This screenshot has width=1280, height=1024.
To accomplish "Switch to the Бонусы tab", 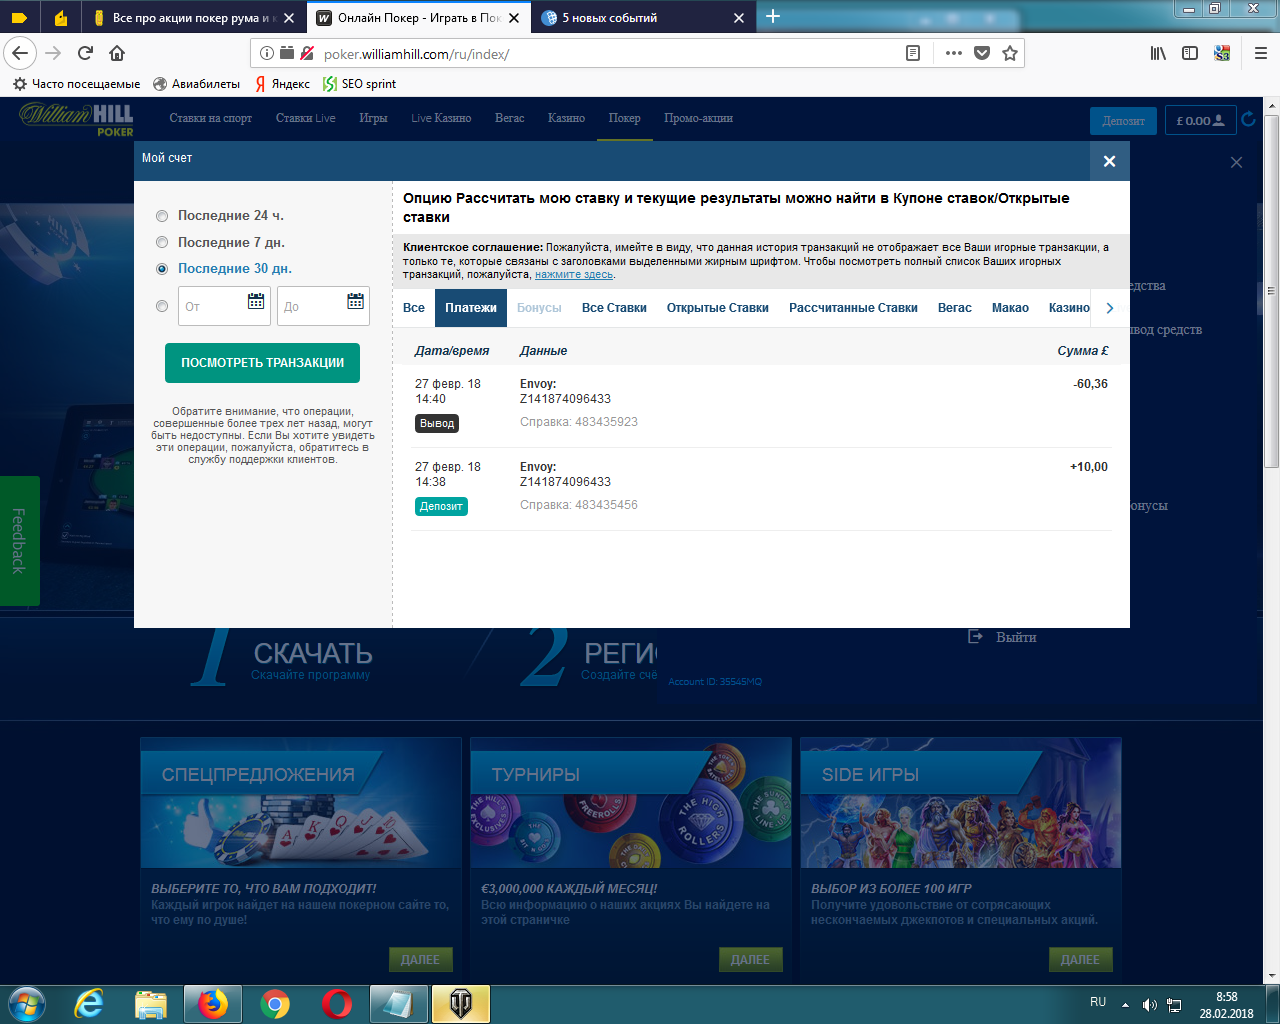I will click(x=539, y=308).
